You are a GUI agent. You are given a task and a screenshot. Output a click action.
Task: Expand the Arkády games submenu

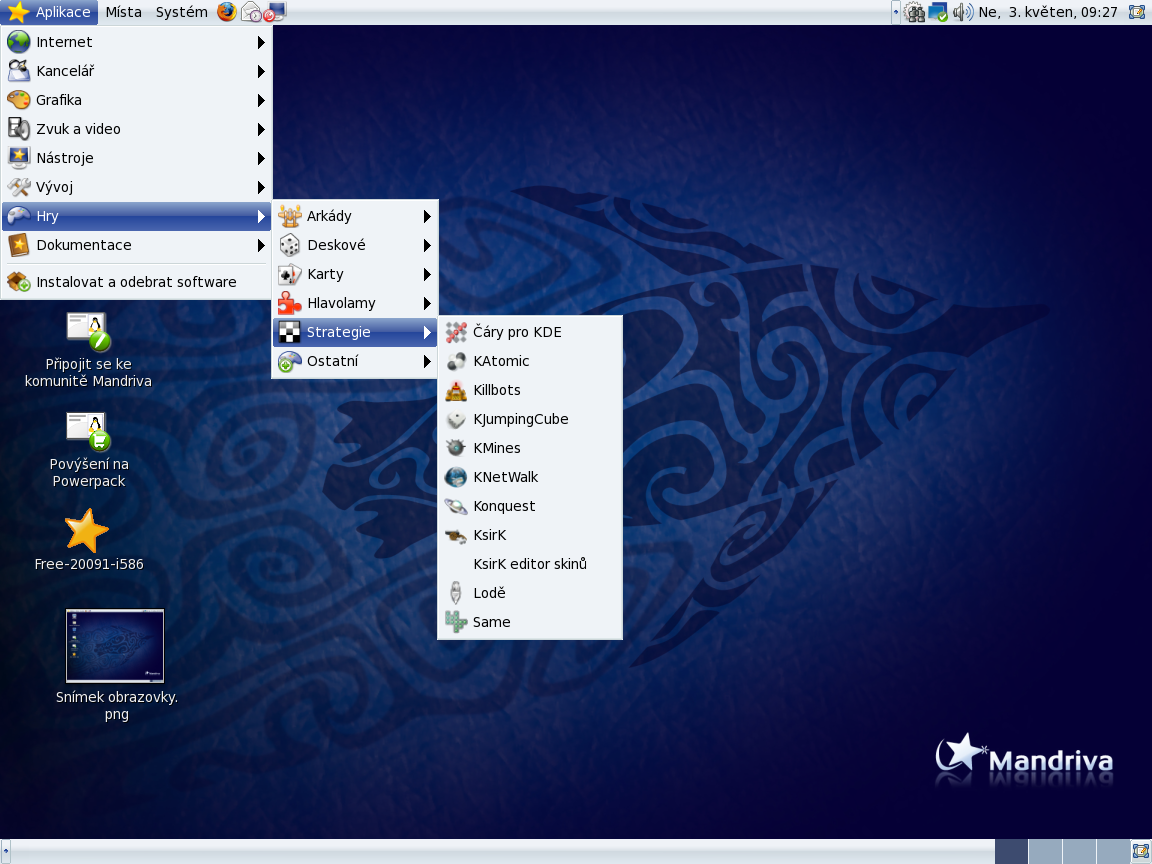(x=355, y=216)
